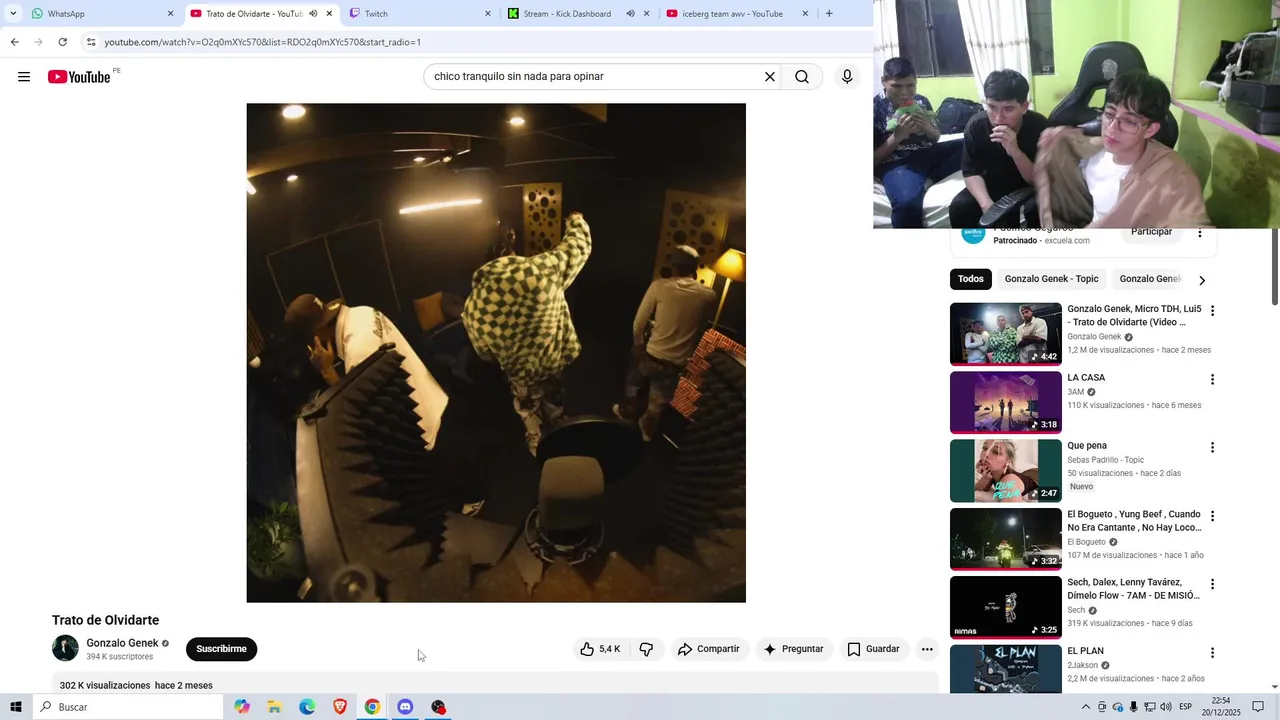Open options for the sponsored ad card

(x=1200, y=232)
